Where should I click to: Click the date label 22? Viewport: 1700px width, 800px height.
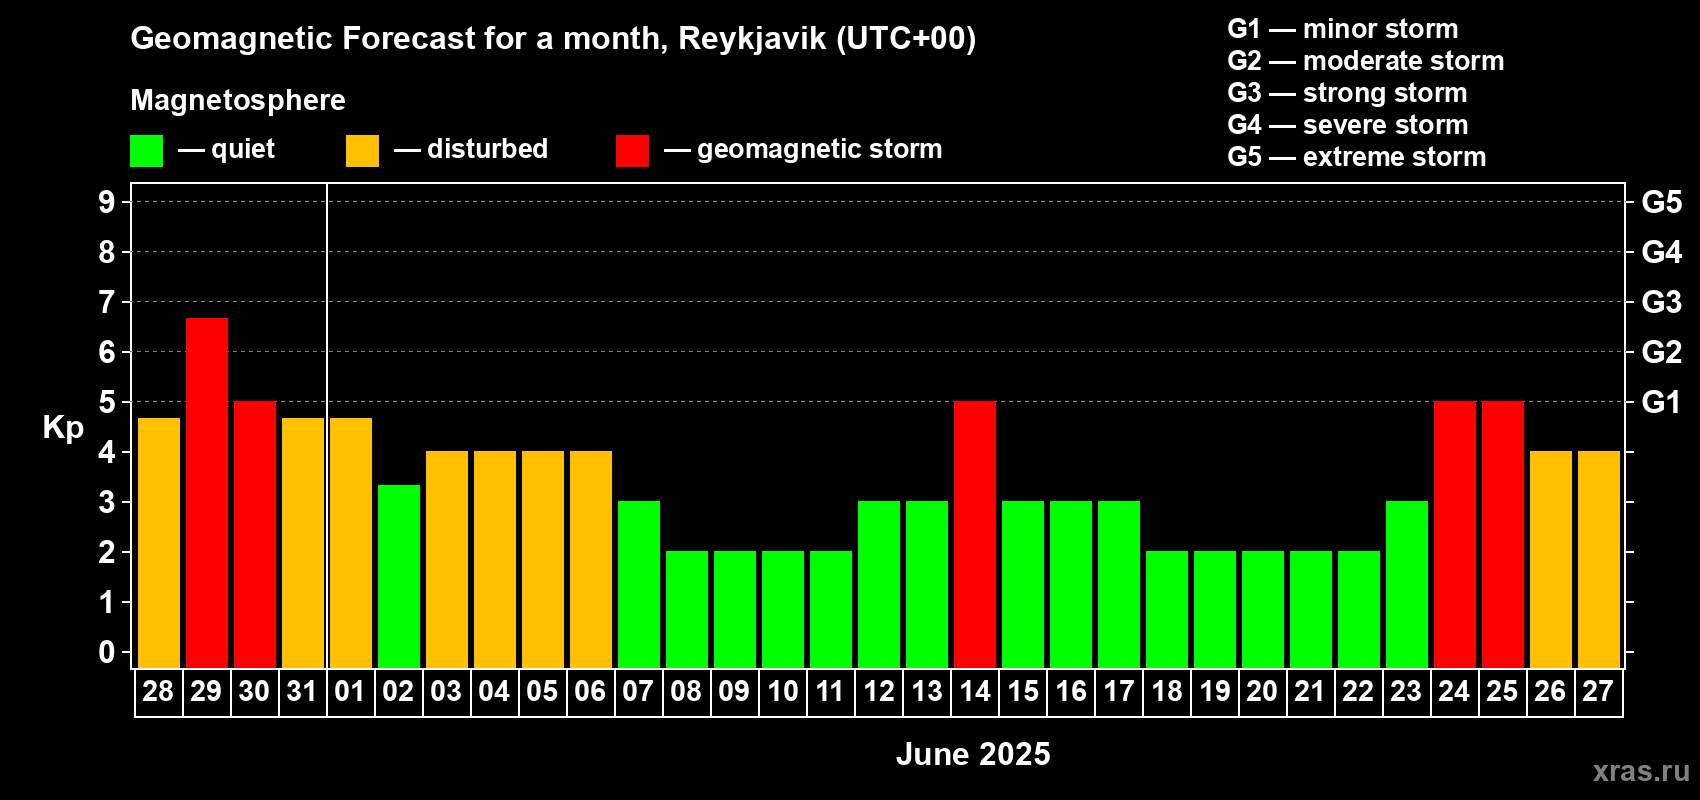[x=1358, y=692]
